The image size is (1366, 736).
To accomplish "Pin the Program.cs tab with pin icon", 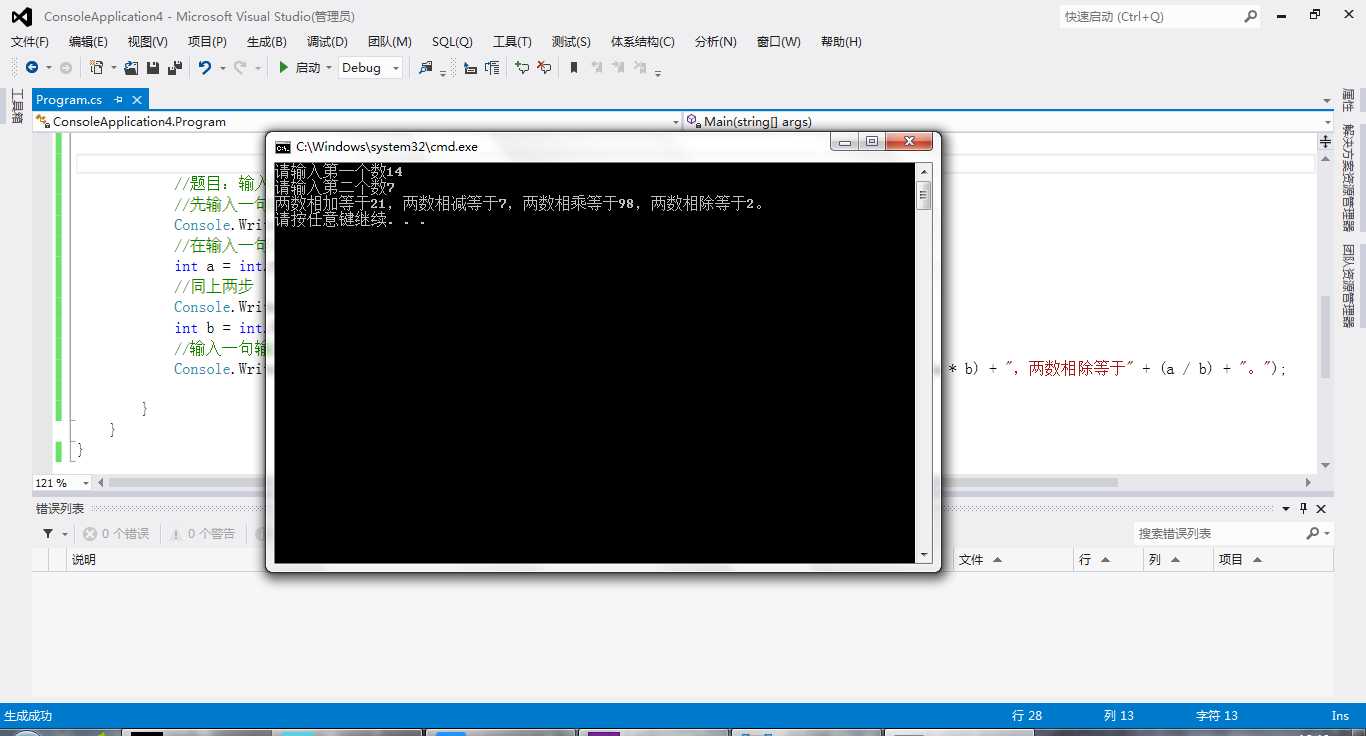I will 118,100.
